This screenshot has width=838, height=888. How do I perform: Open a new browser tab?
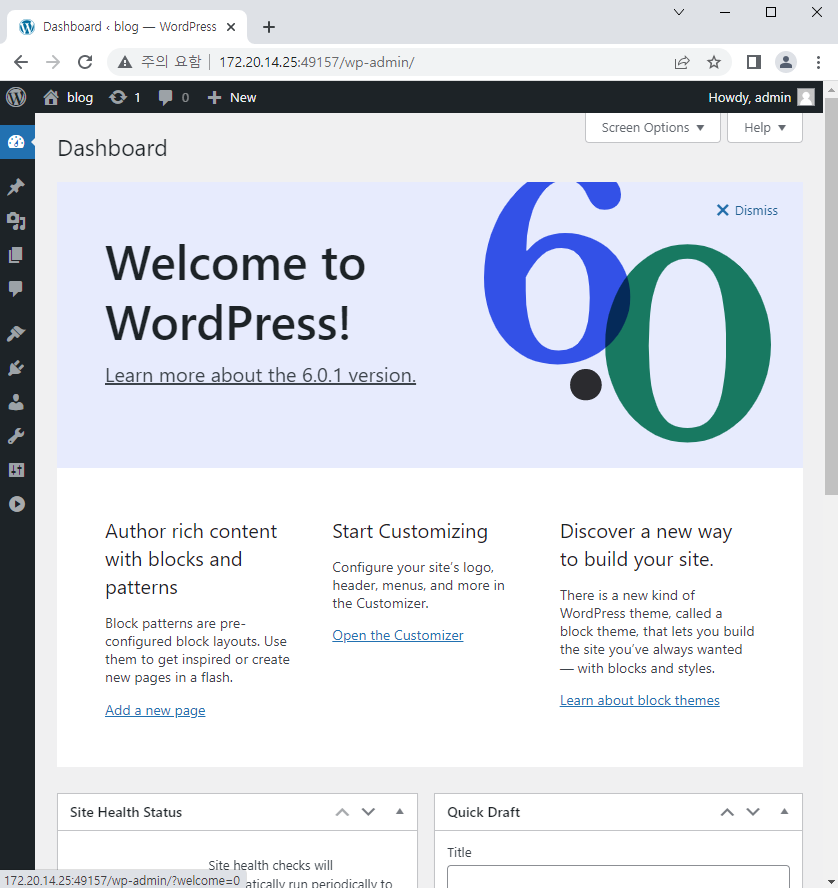(269, 27)
